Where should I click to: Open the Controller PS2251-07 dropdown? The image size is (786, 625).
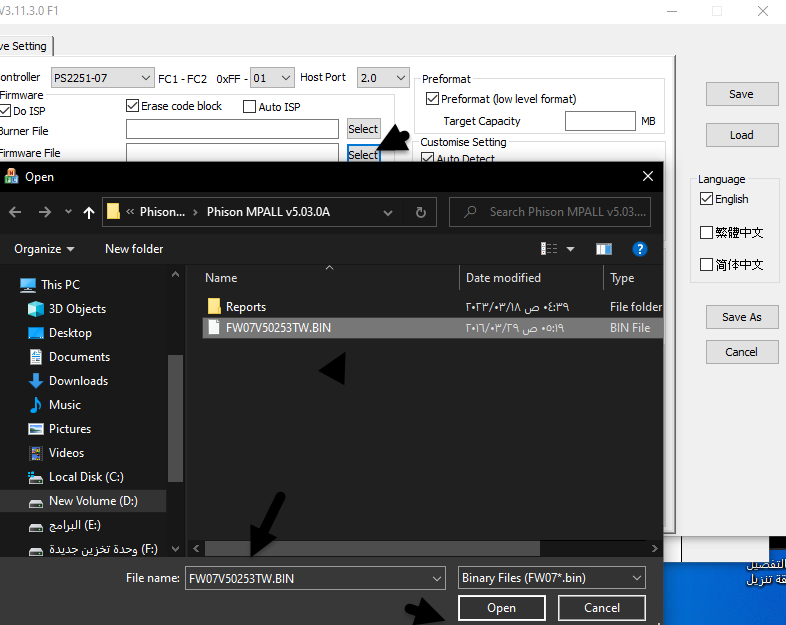click(103, 78)
